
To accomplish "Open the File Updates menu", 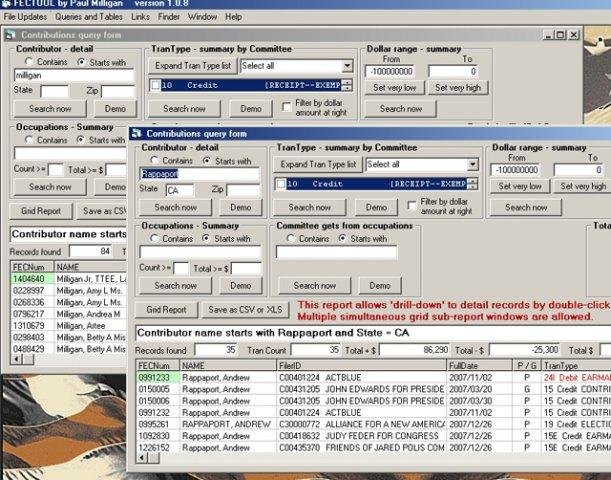I will [25, 17].
